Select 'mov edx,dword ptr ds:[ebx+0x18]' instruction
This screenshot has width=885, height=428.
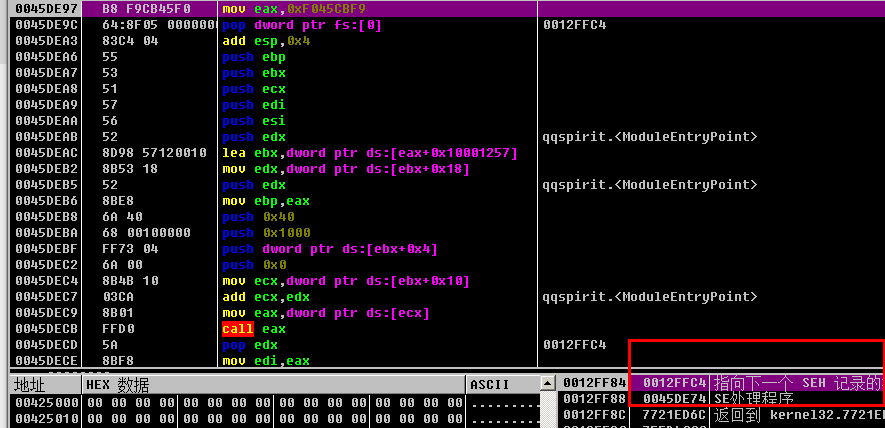pos(346,169)
